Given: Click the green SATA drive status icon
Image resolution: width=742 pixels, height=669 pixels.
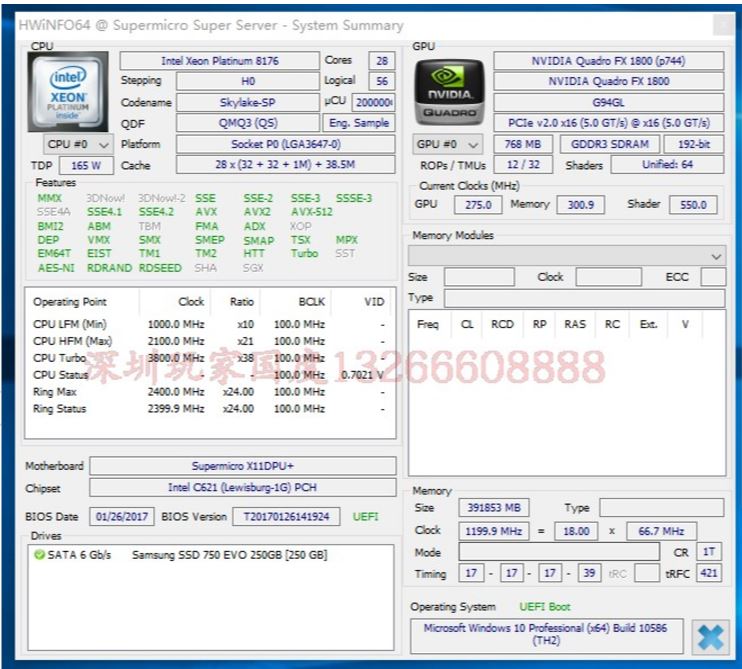Looking at the screenshot, I should coord(39,555).
